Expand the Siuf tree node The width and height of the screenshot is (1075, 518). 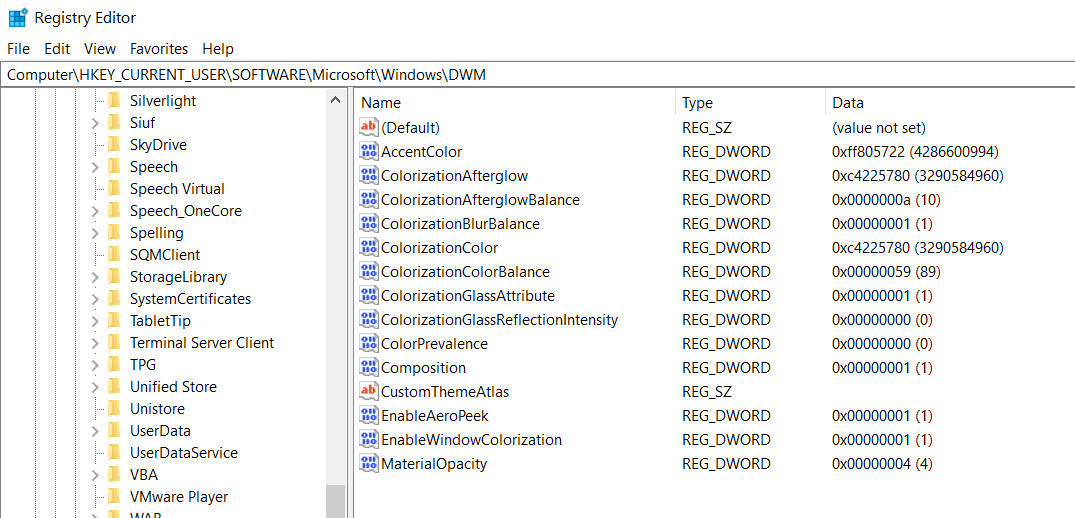tap(95, 123)
